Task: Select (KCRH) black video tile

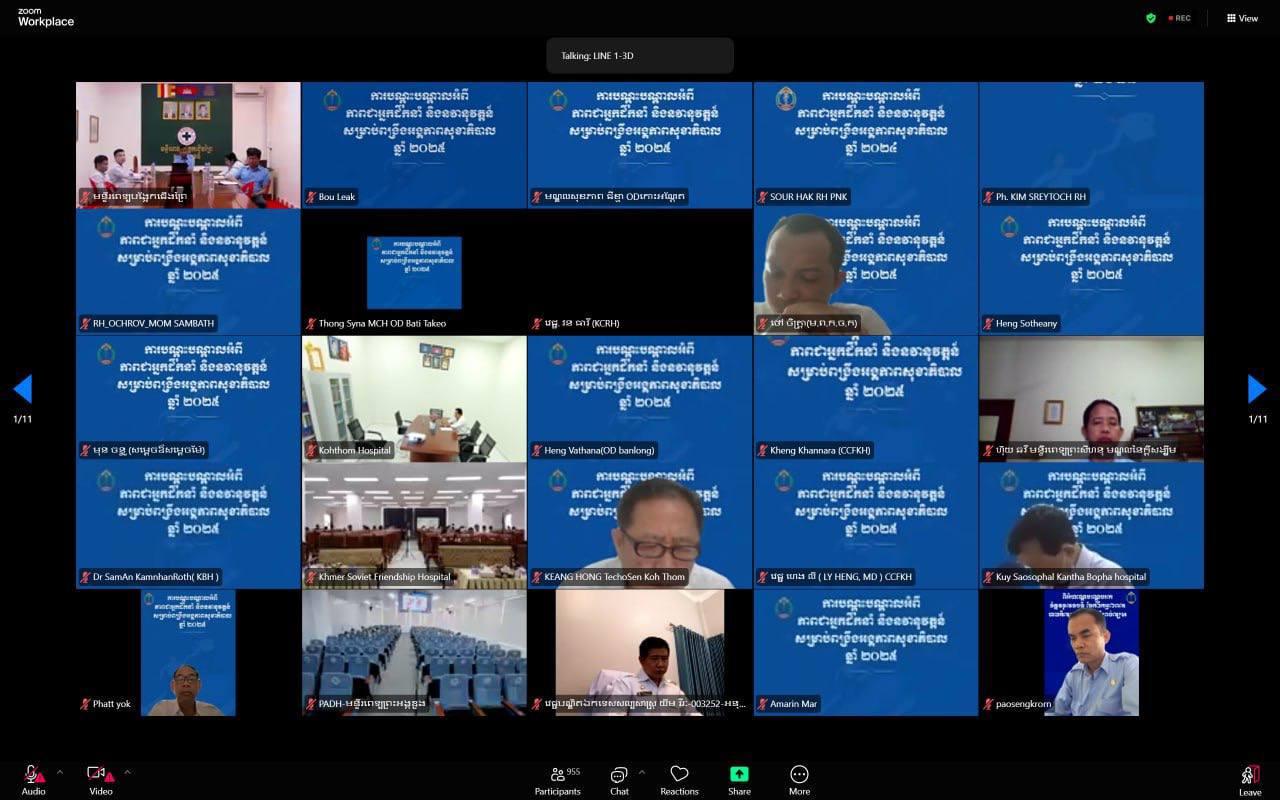Action: coord(640,272)
